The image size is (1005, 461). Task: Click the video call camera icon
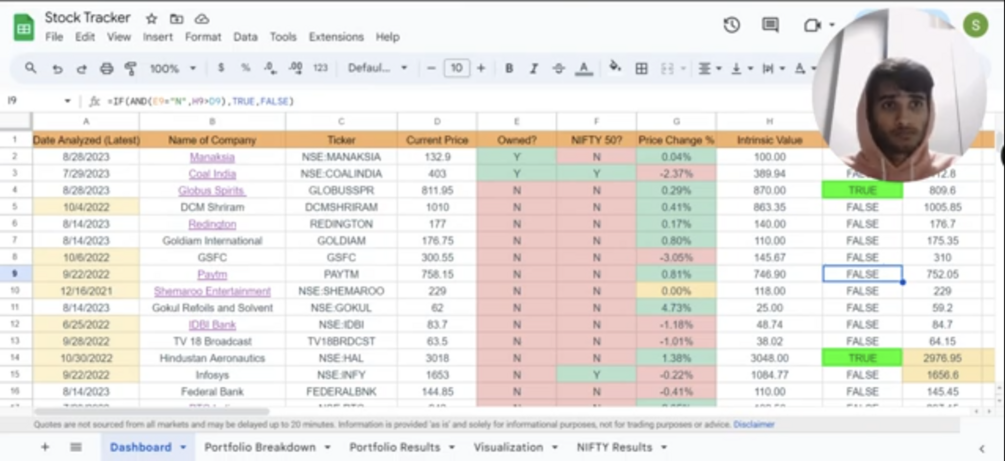[x=812, y=25]
